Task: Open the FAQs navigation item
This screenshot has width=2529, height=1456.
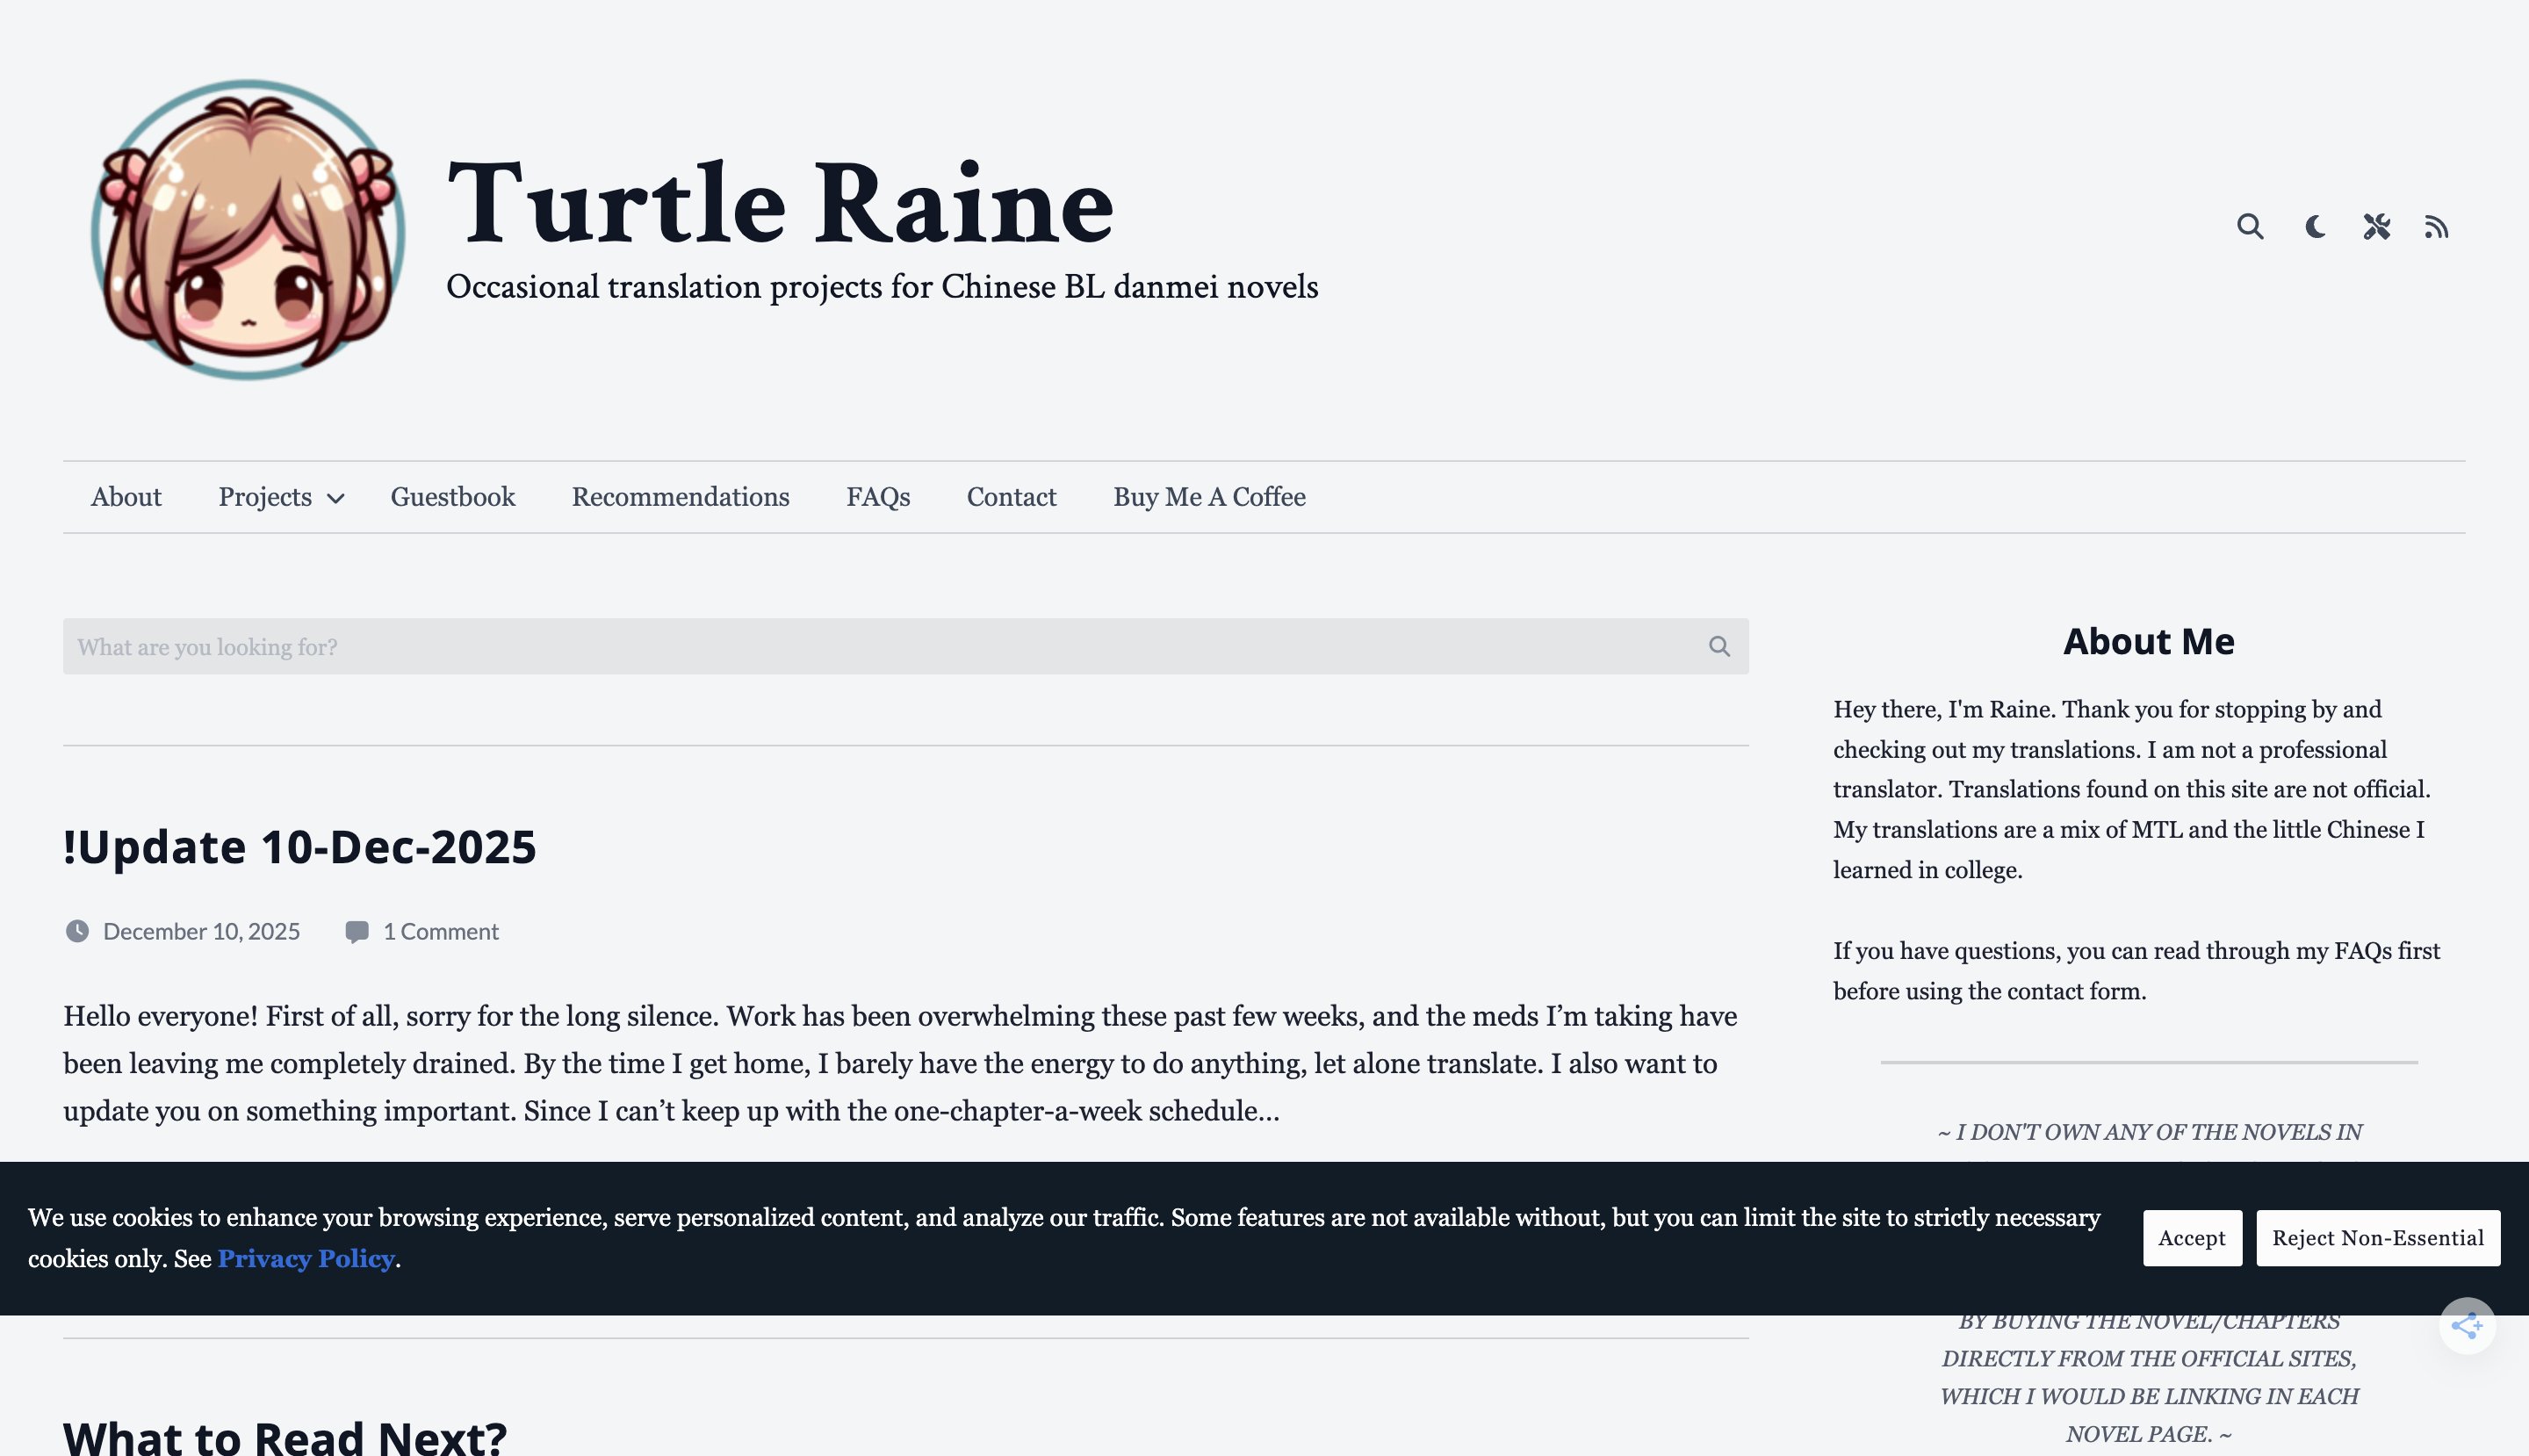Action: (x=878, y=497)
